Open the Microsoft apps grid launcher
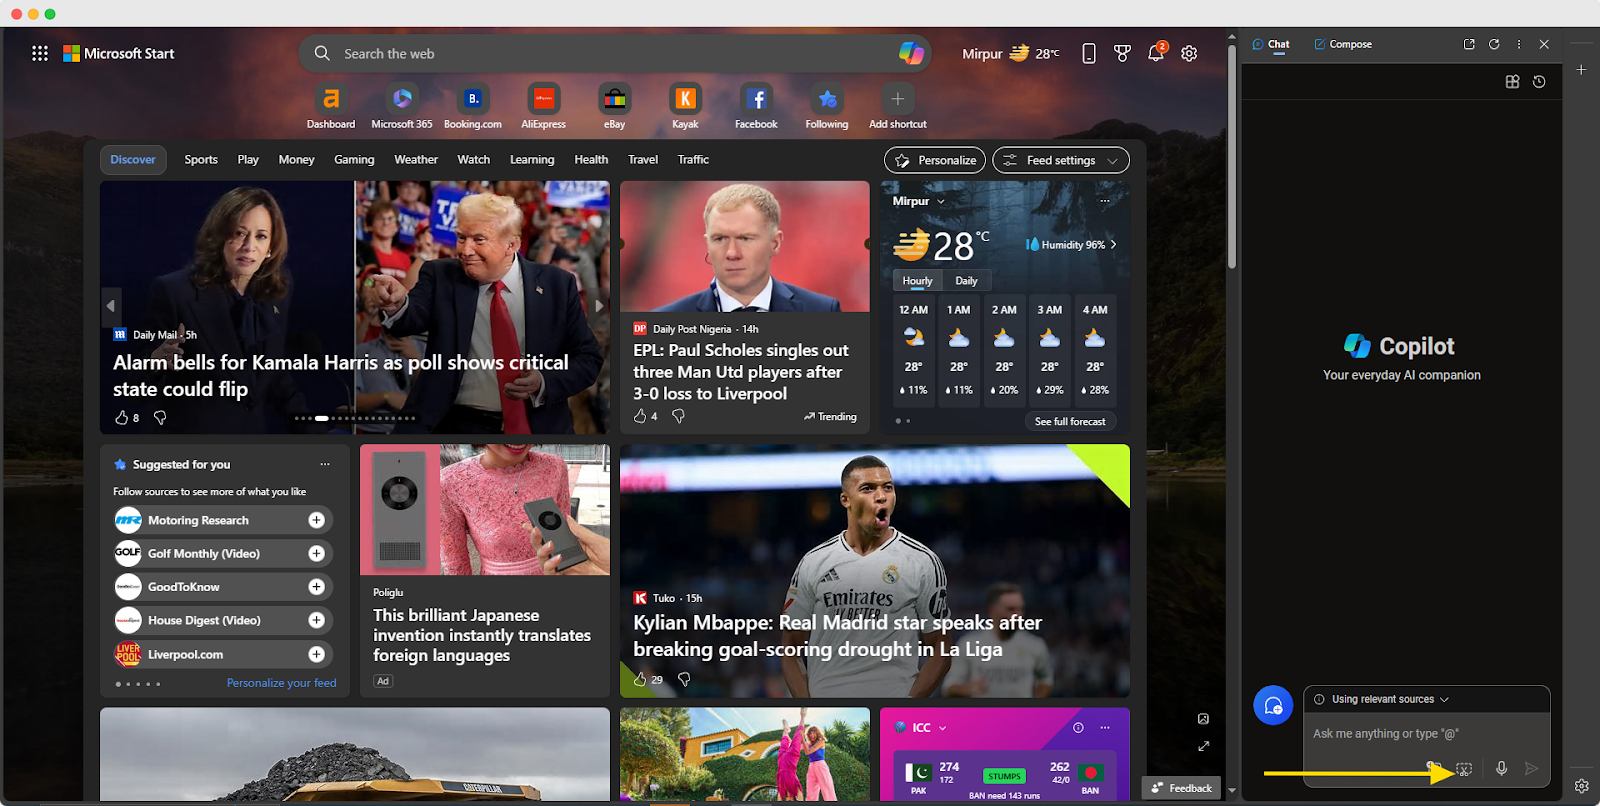Viewport: 1600px width, 806px height. point(40,54)
